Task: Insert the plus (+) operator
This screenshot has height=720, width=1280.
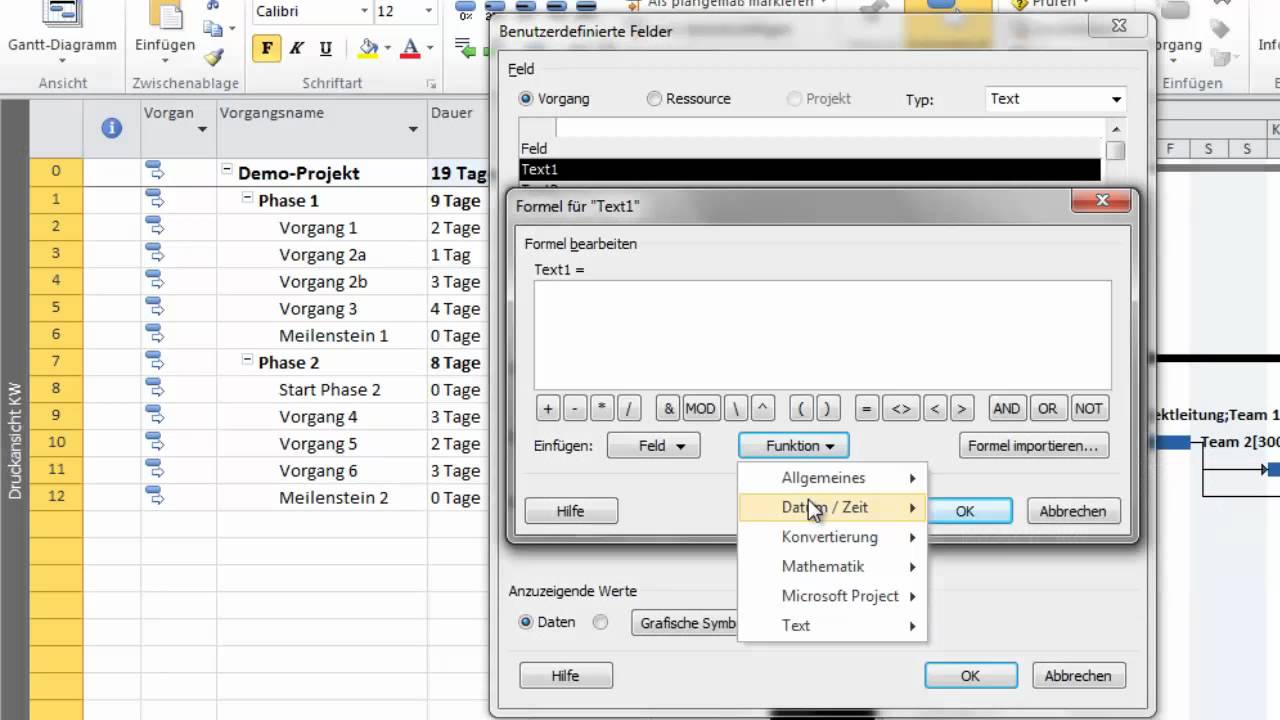Action: coord(547,408)
